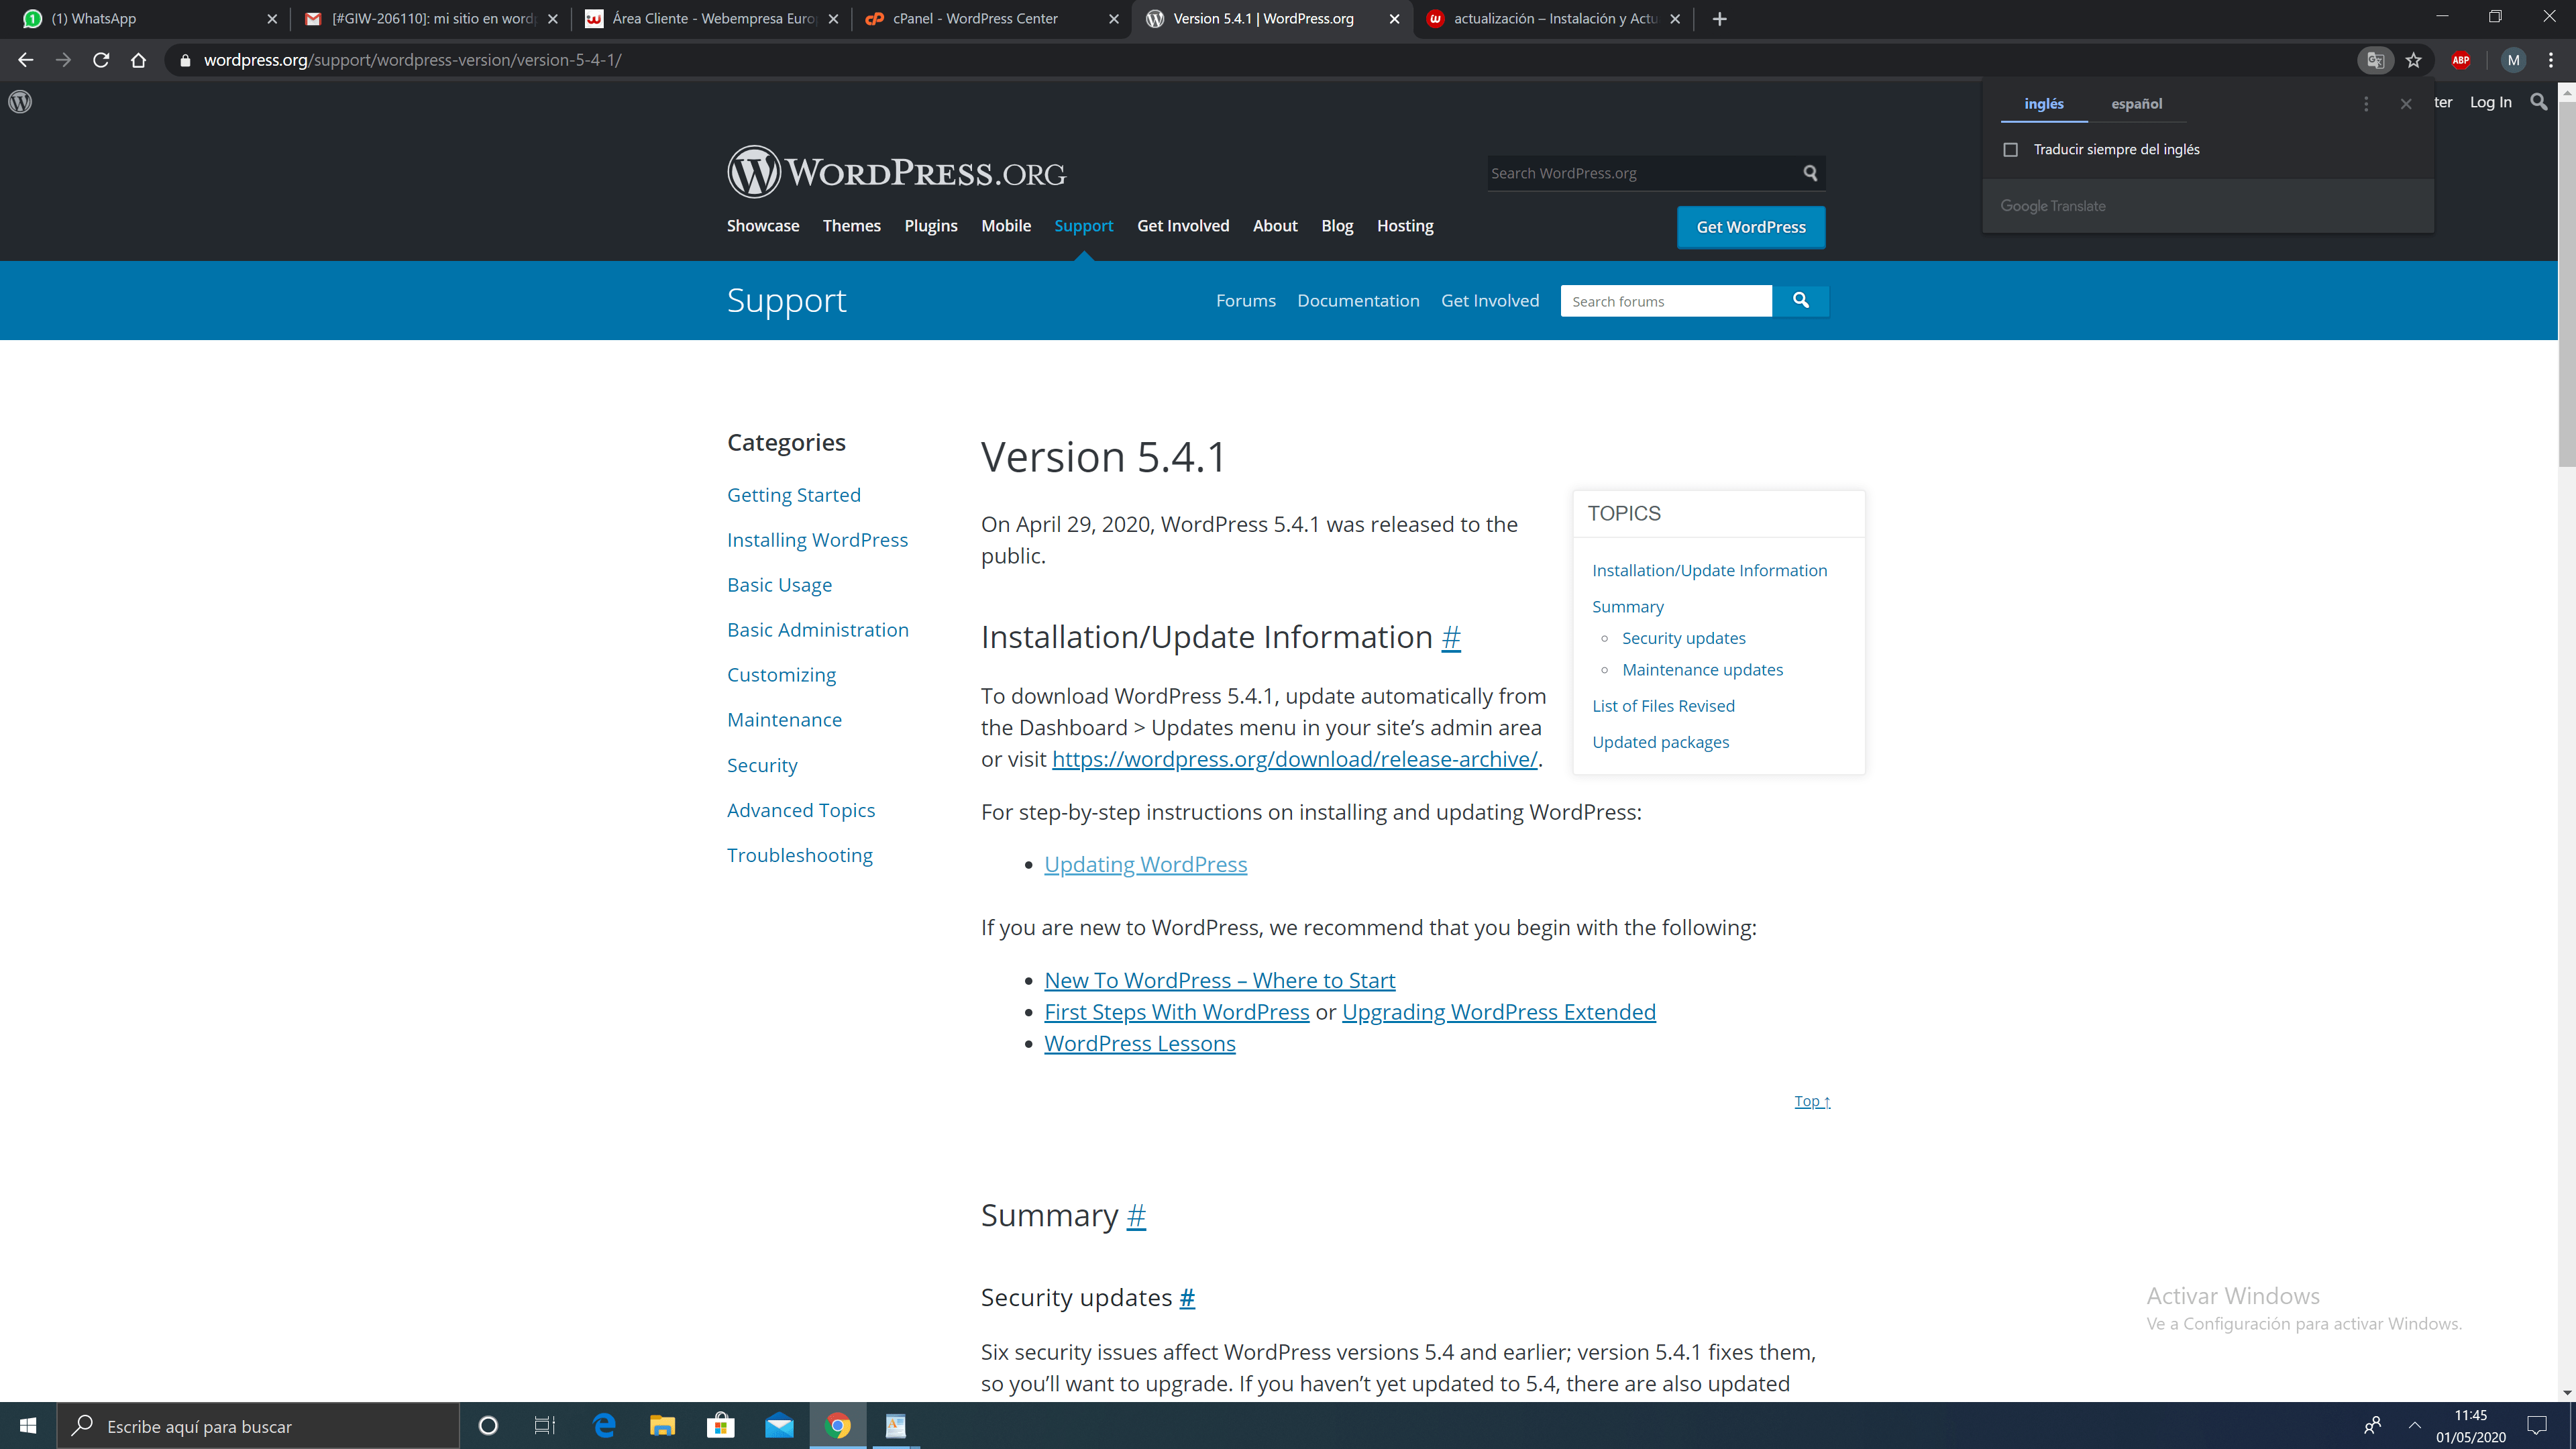The height and width of the screenshot is (1449, 2576).
Task: Open the Windows Start menu
Action: 28,1426
